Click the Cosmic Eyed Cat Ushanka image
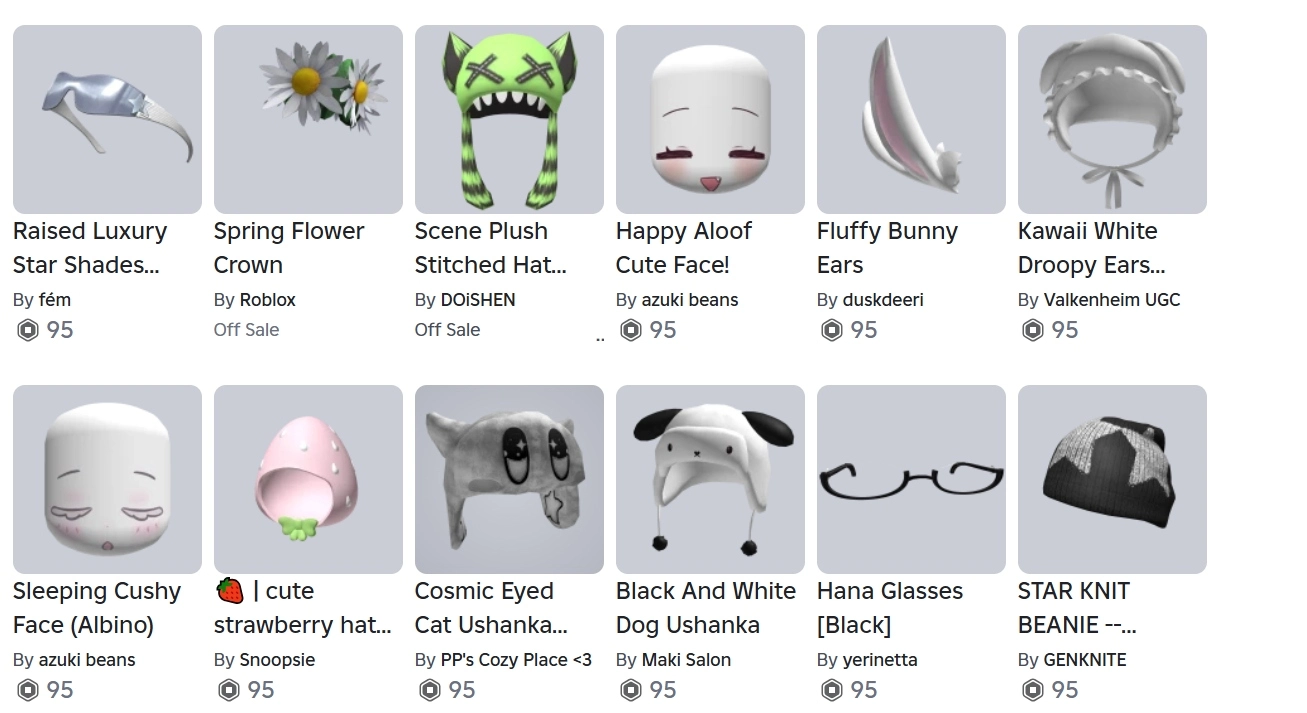1307x713 pixels. click(x=509, y=479)
